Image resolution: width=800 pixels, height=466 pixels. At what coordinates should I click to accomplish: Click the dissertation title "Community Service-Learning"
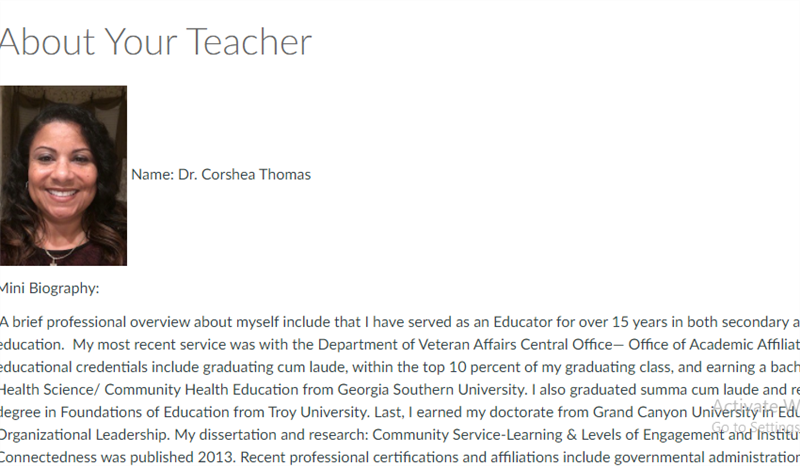(467, 434)
